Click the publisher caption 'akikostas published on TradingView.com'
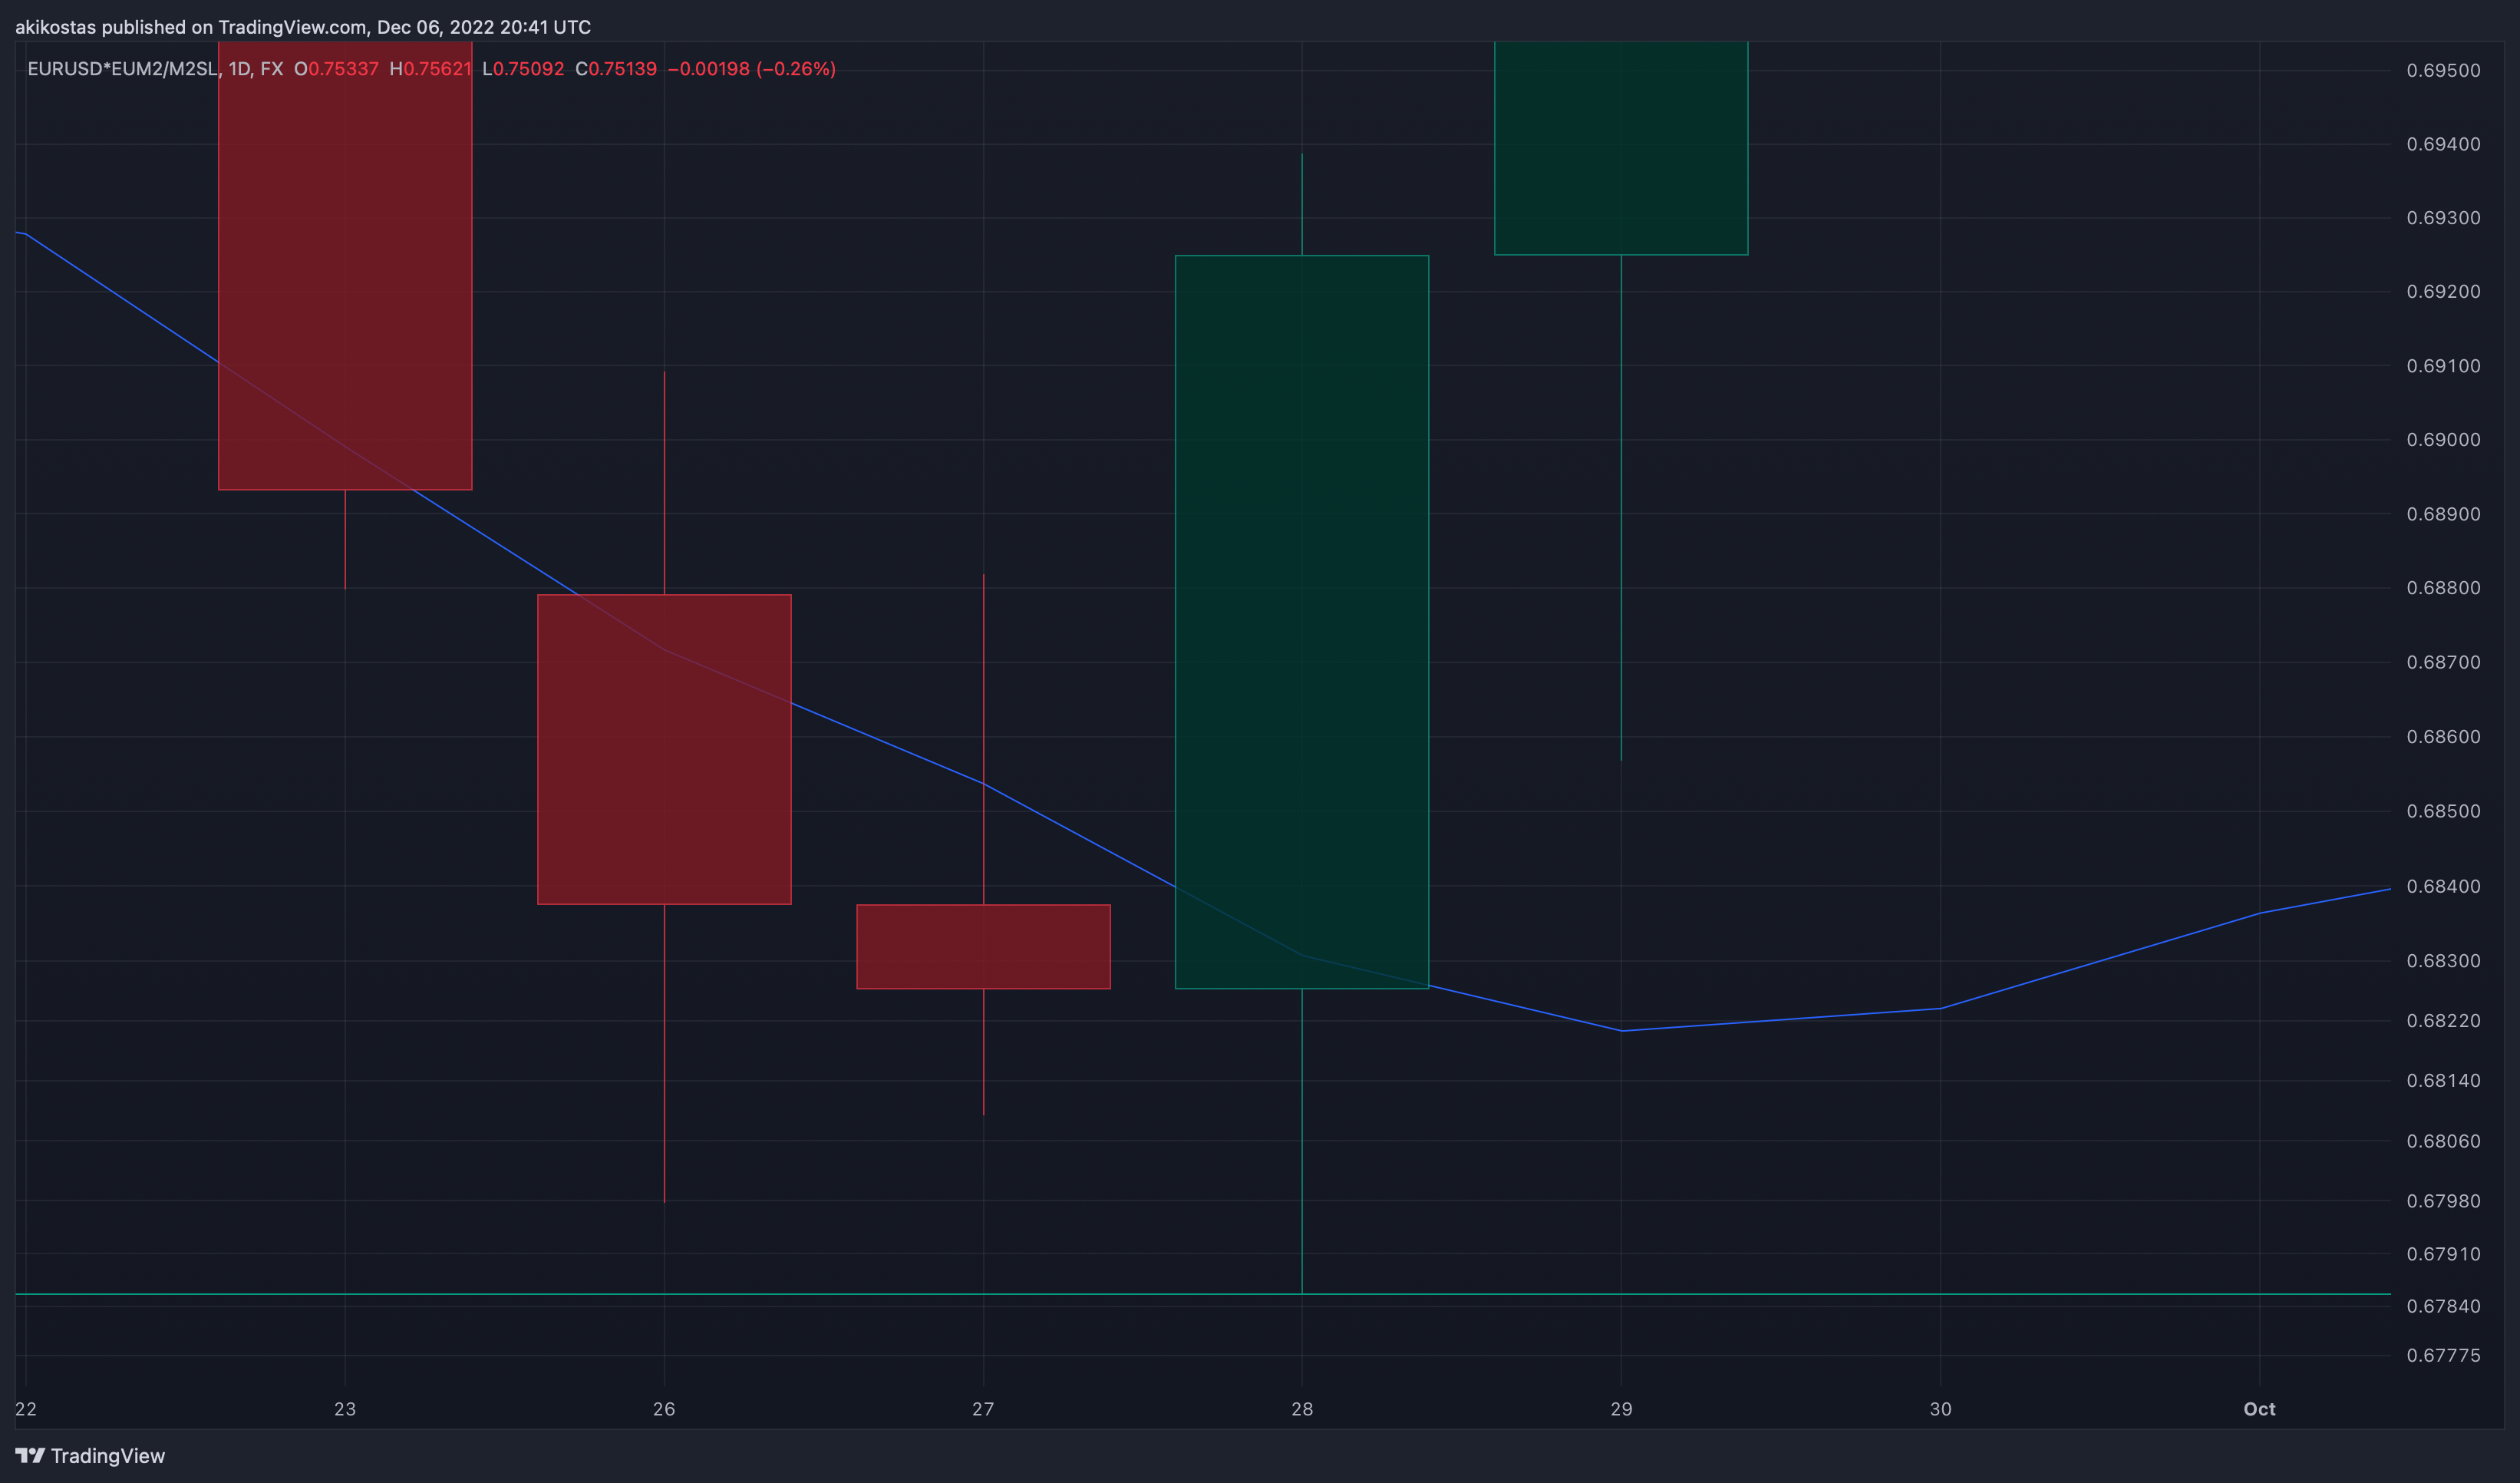The height and width of the screenshot is (1483, 2520). coord(190,27)
